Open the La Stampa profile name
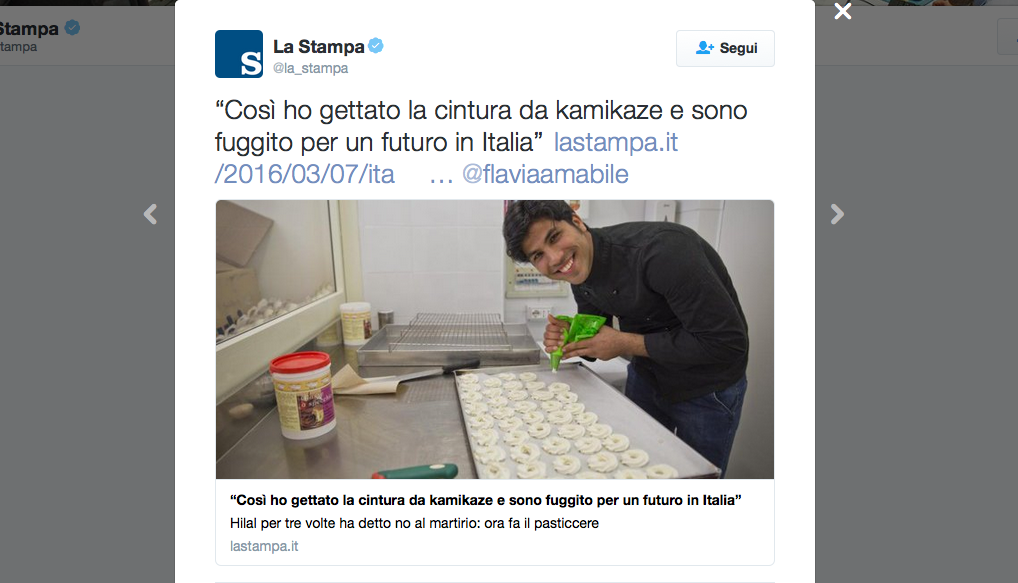This screenshot has height=583, width=1018. pos(318,47)
